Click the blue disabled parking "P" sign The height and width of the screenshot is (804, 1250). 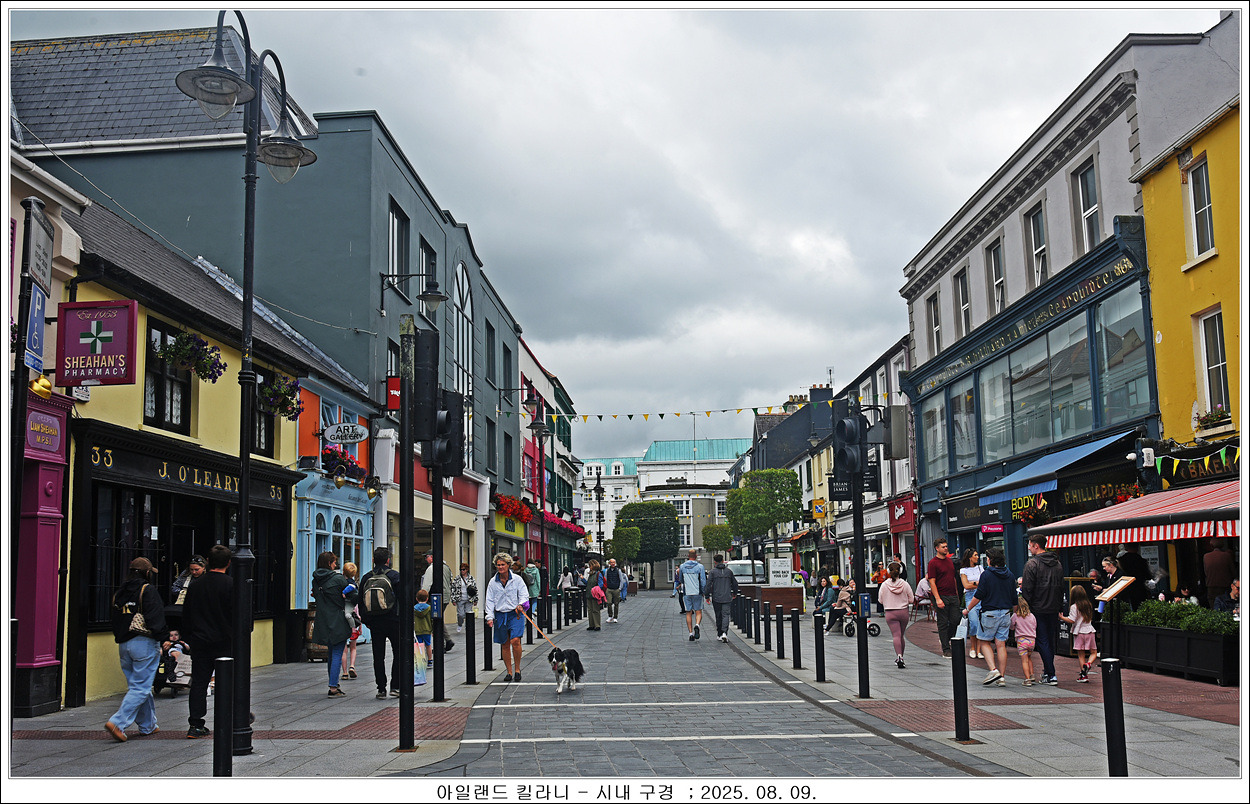click(36, 320)
